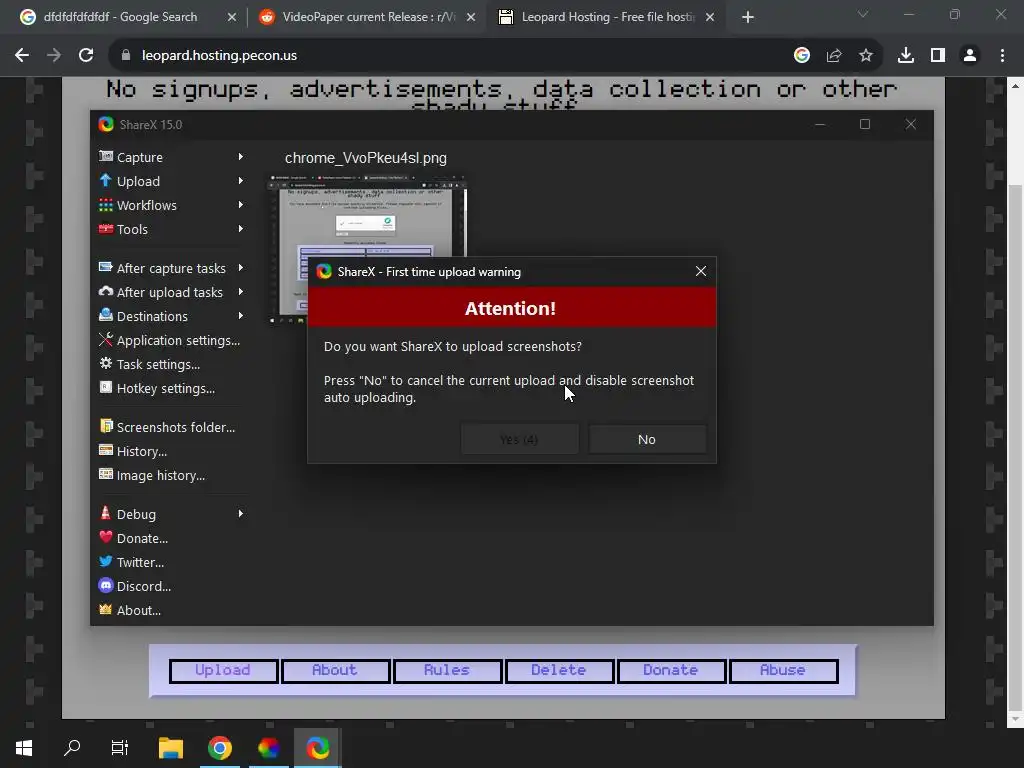This screenshot has height=768, width=1024.
Task: Close the First time upload warning dialog
Action: pyautogui.click(x=701, y=271)
